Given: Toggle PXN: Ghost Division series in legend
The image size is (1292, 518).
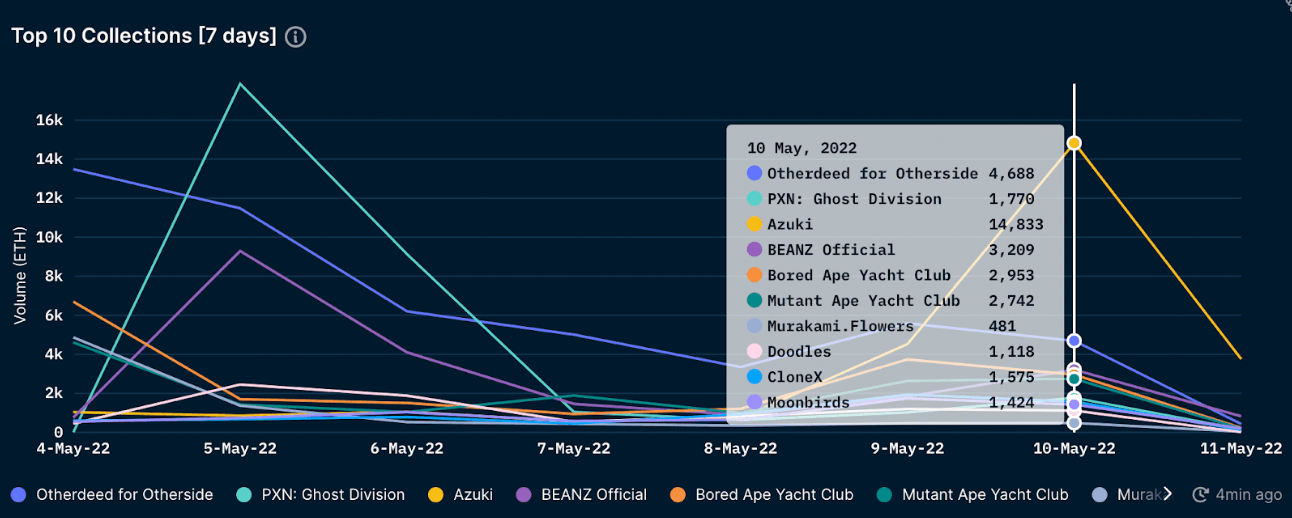Looking at the screenshot, I should (x=320, y=494).
